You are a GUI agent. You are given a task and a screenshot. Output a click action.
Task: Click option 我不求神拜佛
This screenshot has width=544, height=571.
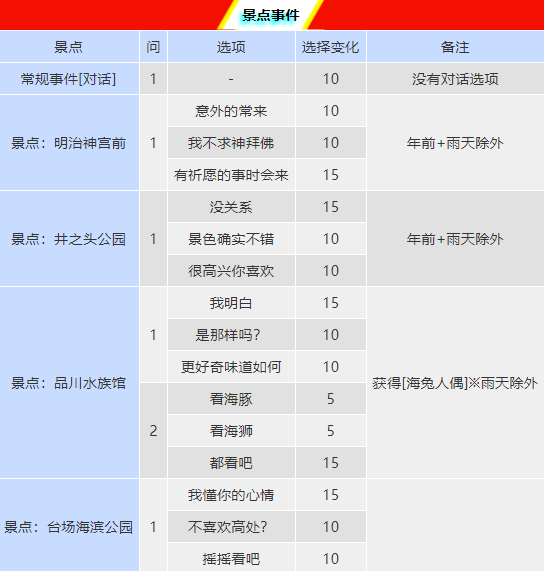[x=231, y=143]
